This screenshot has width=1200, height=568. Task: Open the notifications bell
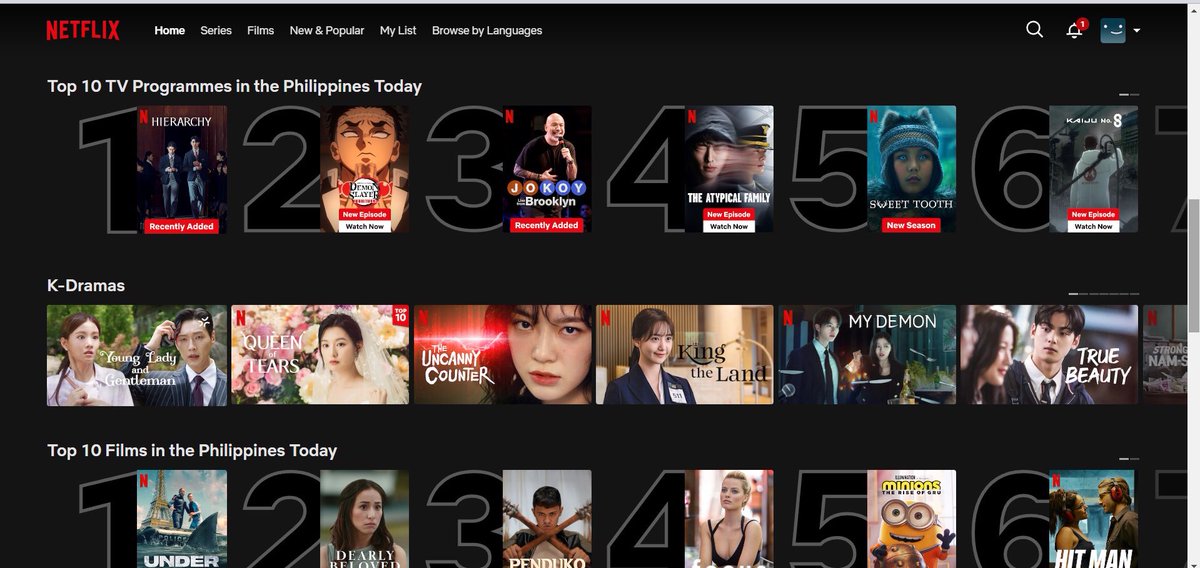click(1075, 30)
